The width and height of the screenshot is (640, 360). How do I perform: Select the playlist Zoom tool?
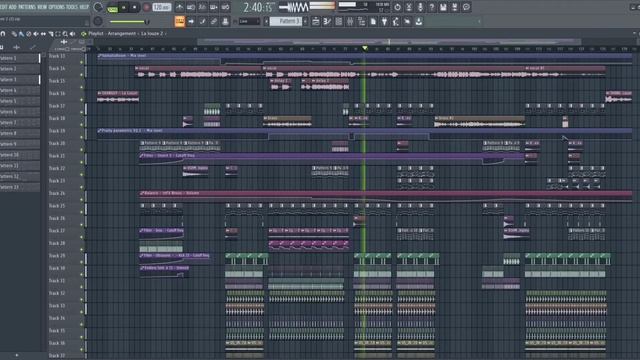[x=65, y=34]
